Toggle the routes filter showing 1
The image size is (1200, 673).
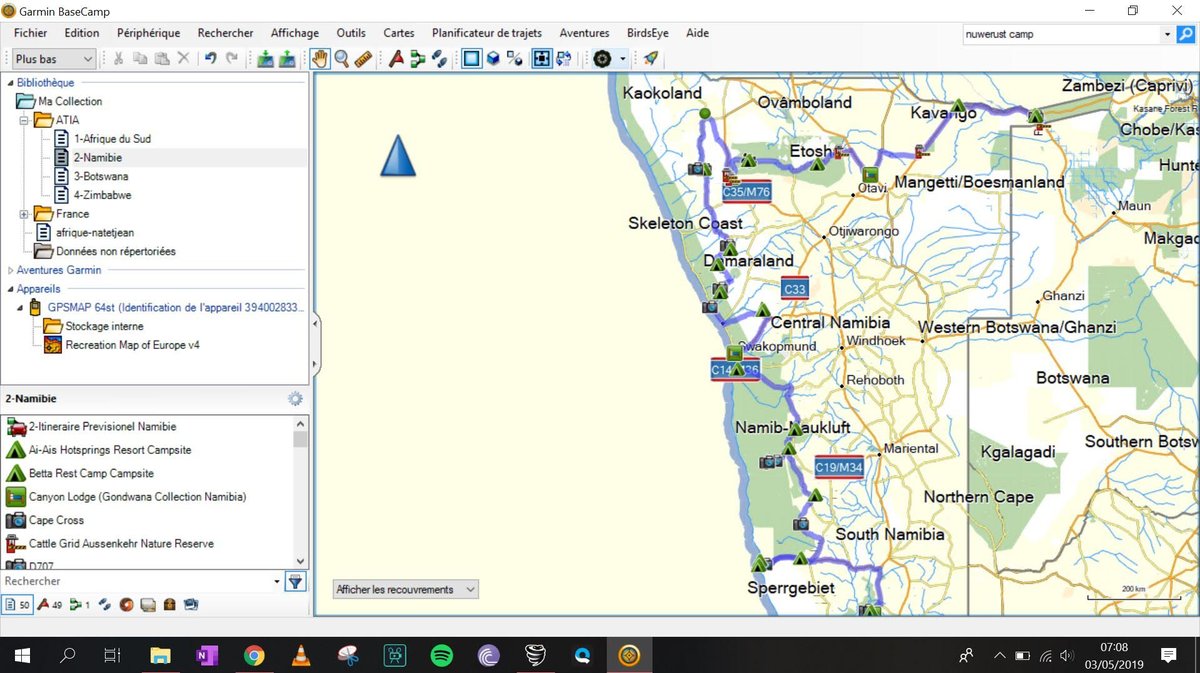pyautogui.click(x=80, y=604)
